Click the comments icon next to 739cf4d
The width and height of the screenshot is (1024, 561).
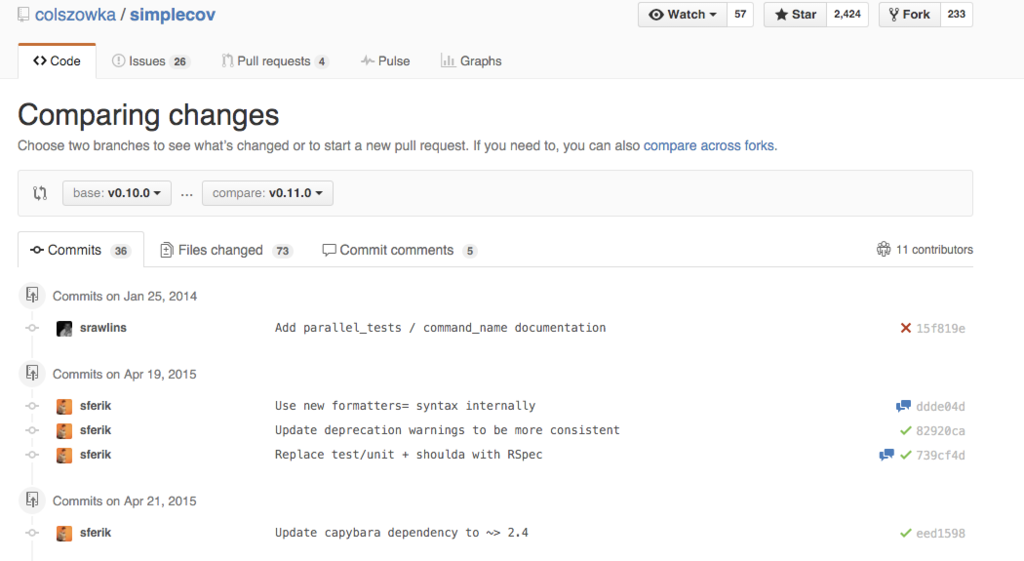pos(886,455)
